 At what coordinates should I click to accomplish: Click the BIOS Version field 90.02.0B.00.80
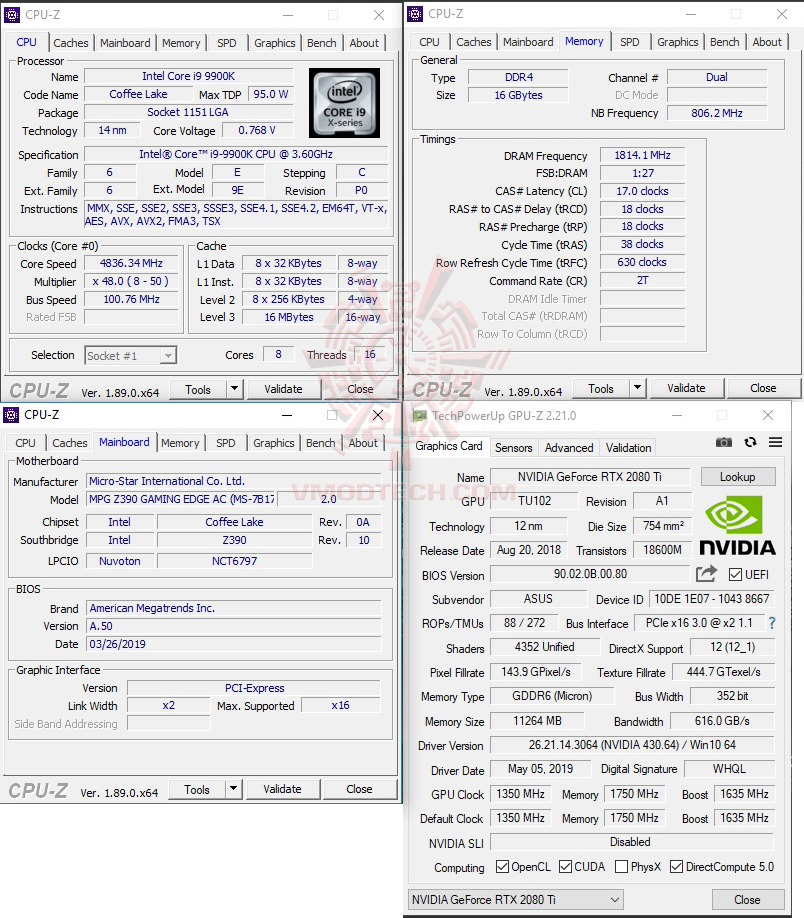tap(590, 574)
